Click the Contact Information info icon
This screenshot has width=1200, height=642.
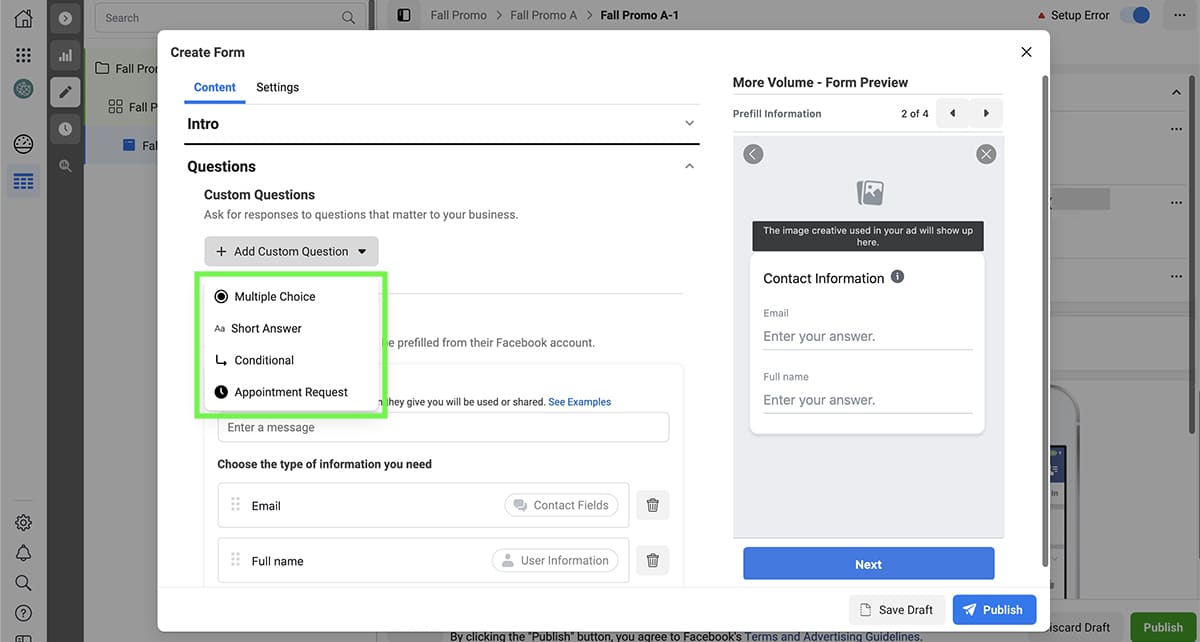point(897,277)
